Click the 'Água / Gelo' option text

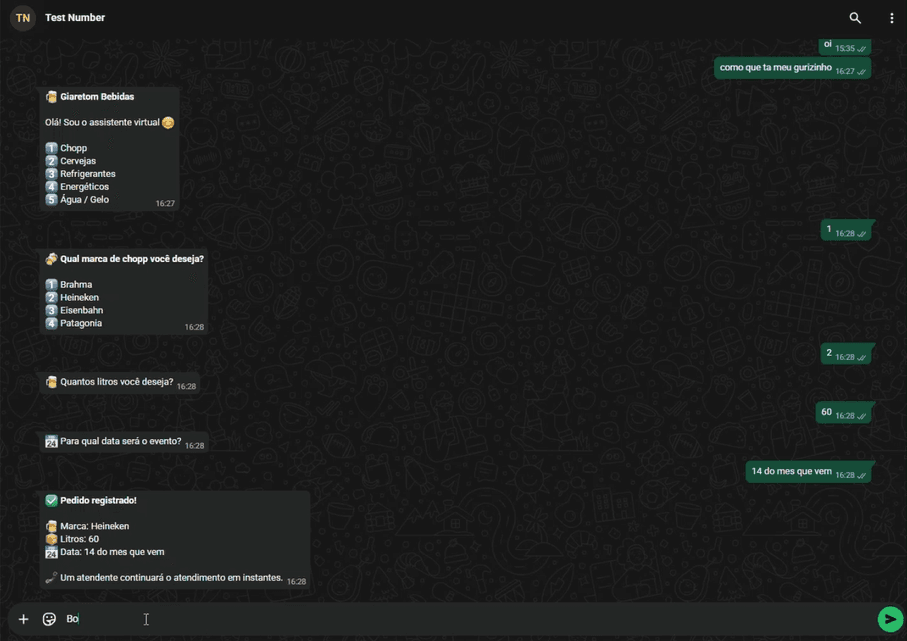pos(84,200)
